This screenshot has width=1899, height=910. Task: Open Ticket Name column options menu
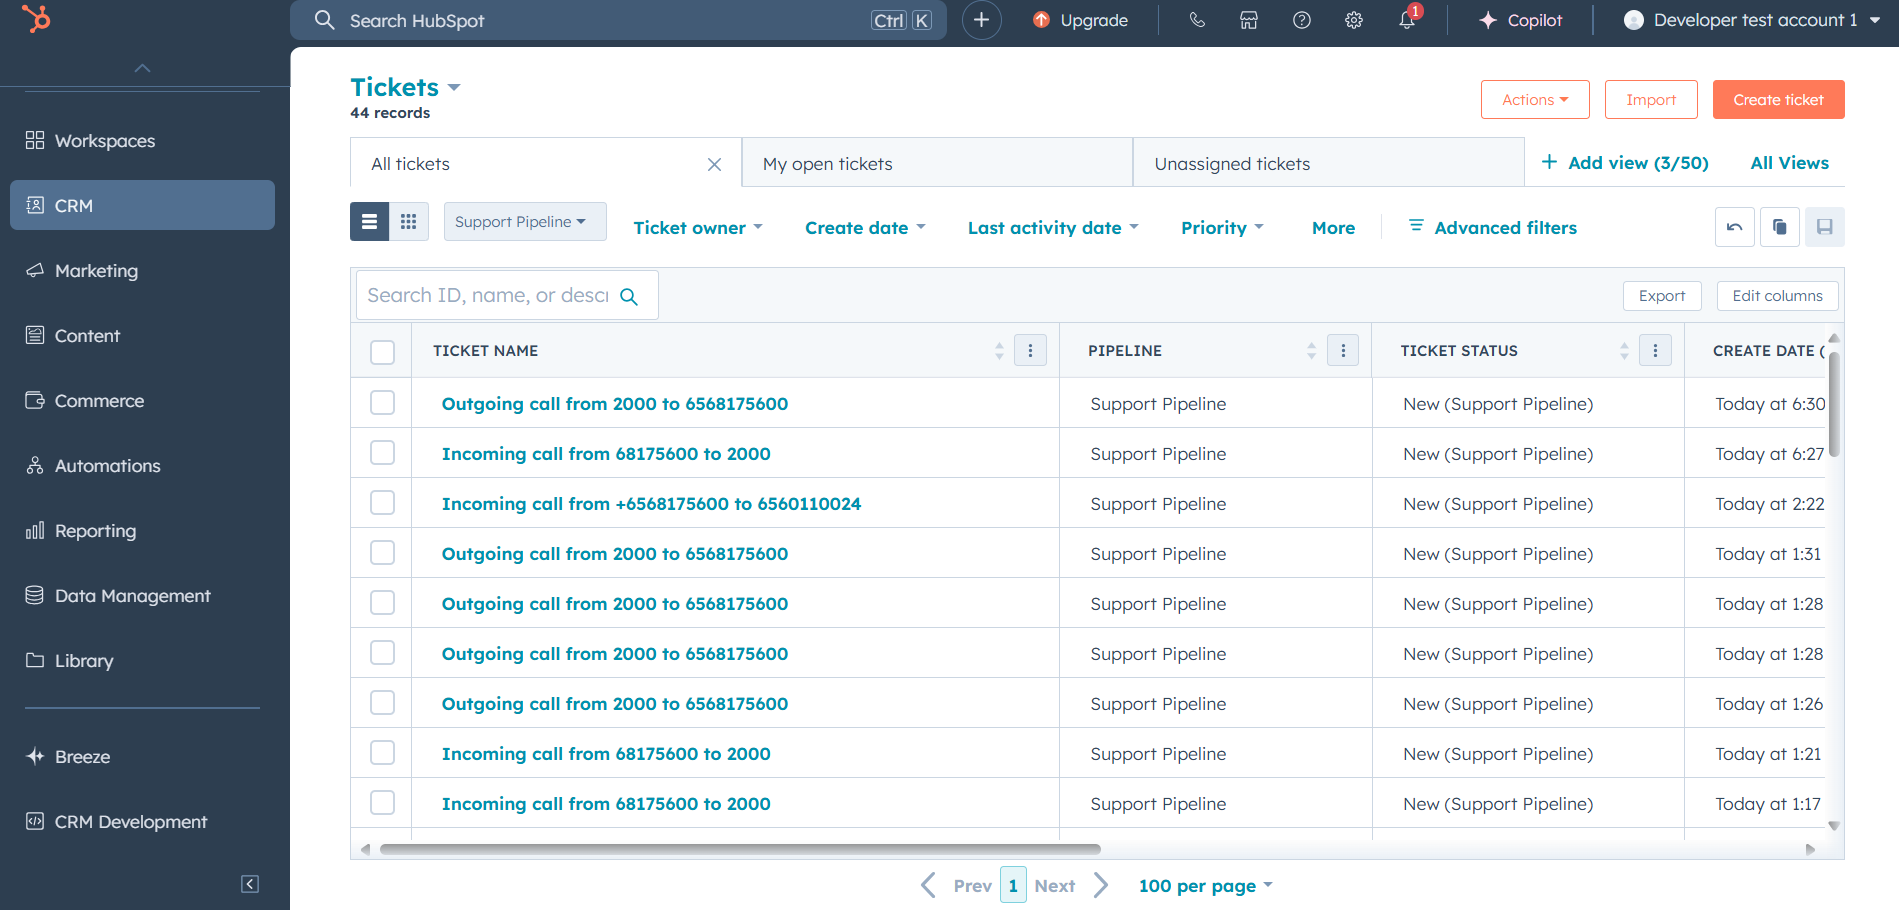[1030, 350]
